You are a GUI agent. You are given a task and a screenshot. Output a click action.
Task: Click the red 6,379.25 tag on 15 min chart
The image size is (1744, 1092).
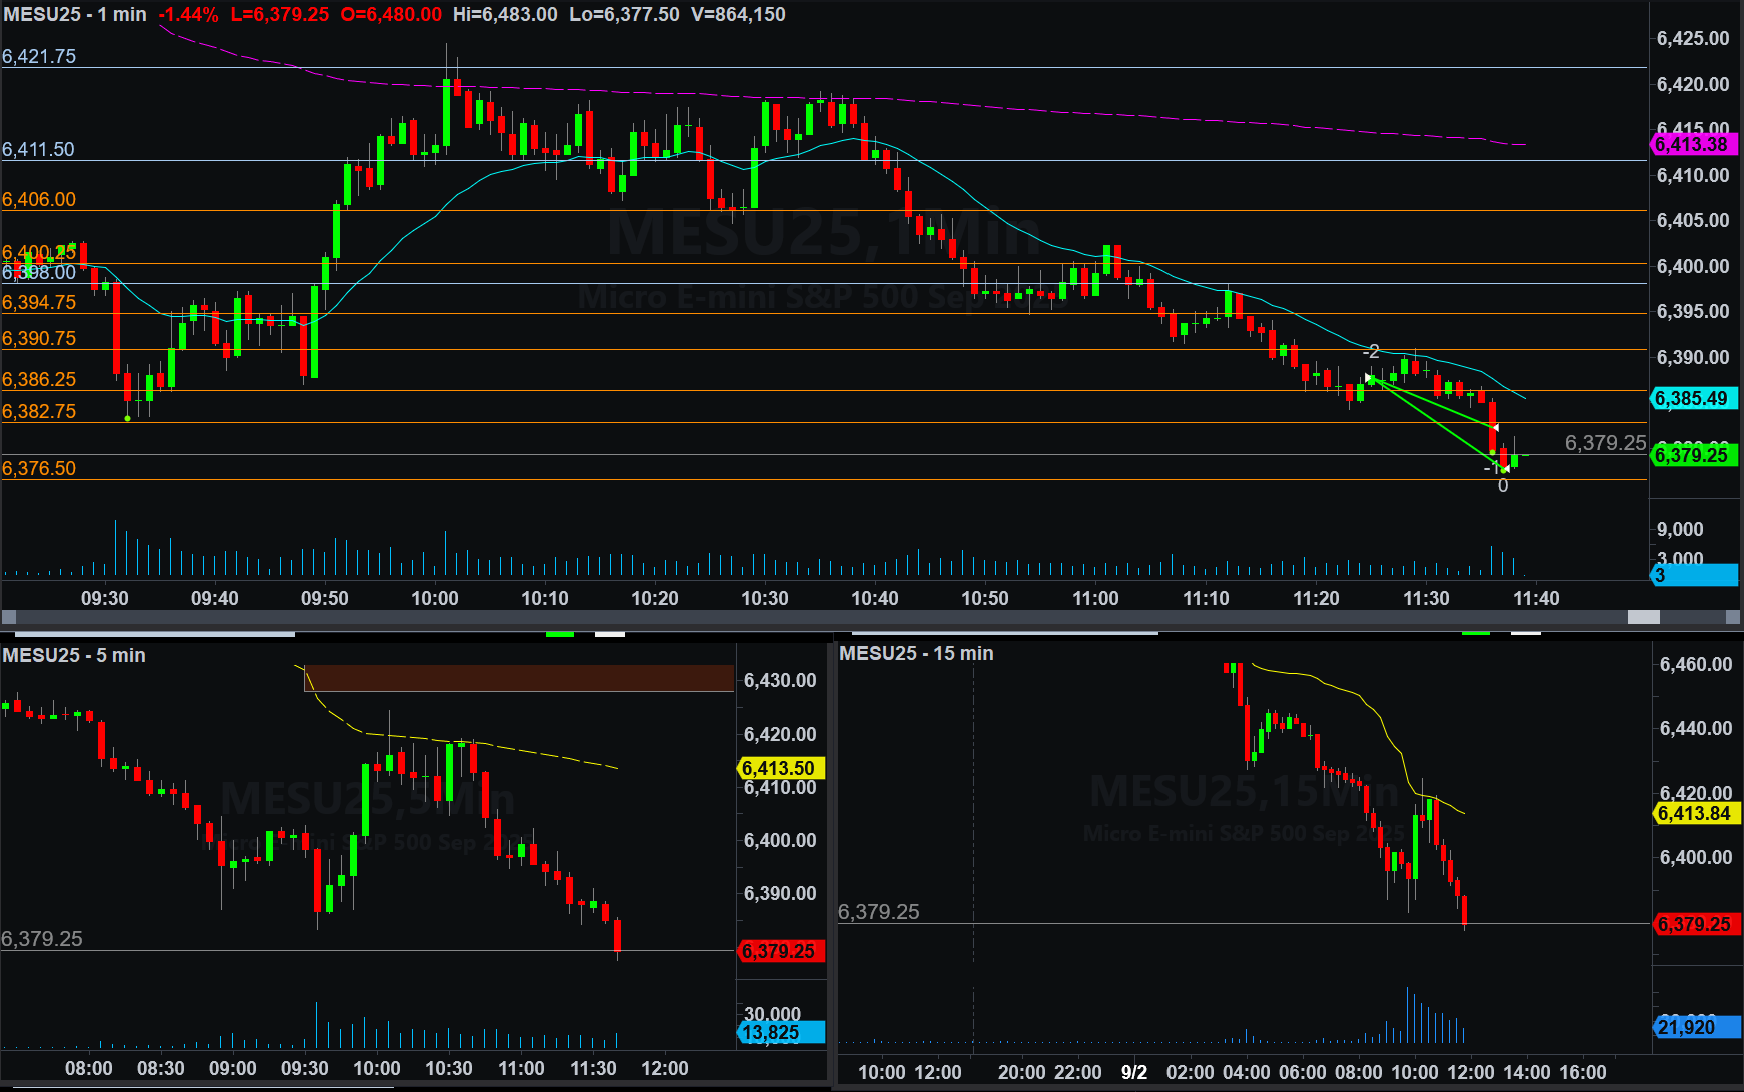point(1694,924)
